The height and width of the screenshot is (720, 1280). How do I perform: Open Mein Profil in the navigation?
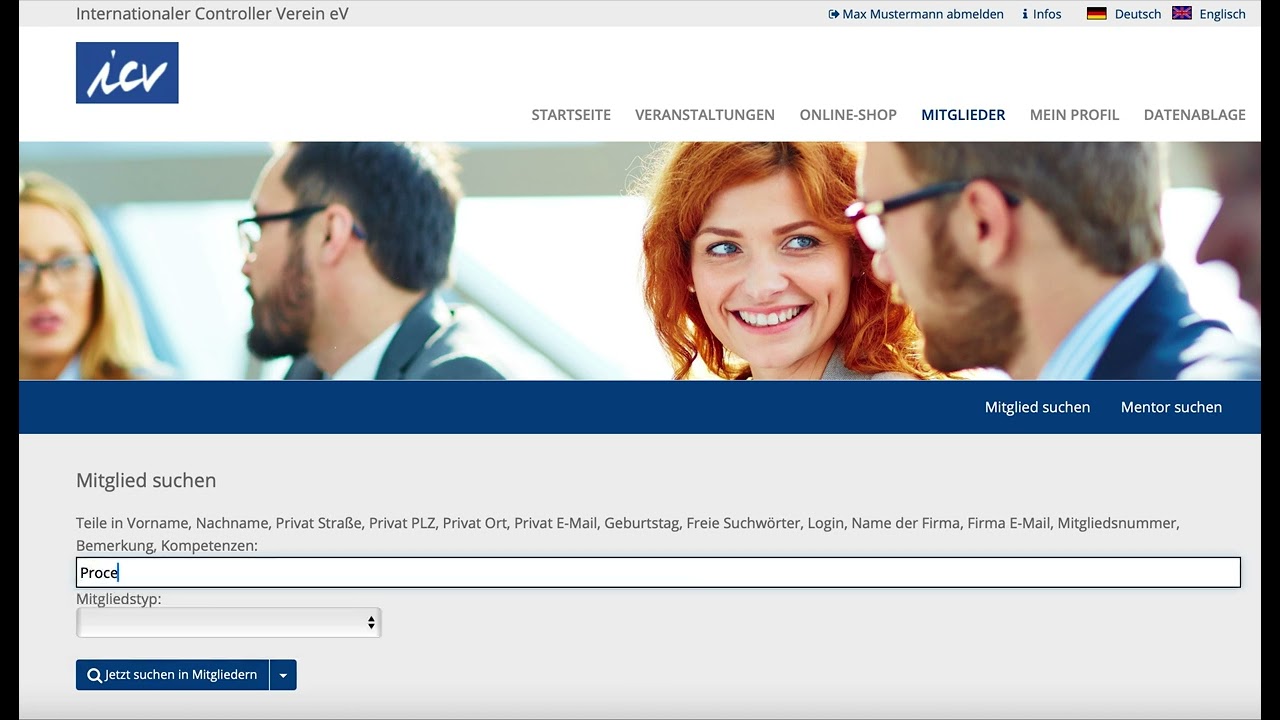point(1075,115)
